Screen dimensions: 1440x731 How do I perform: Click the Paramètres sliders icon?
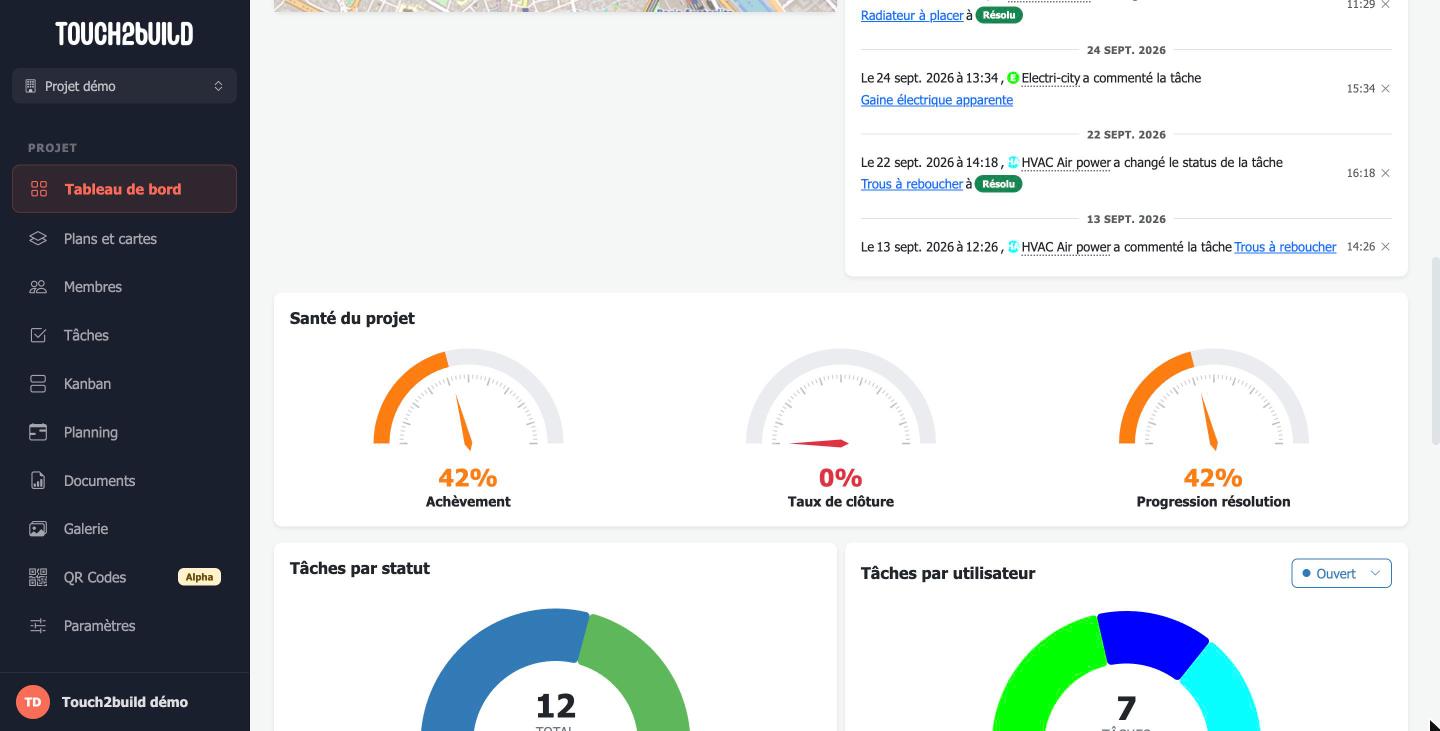pos(38,626)
